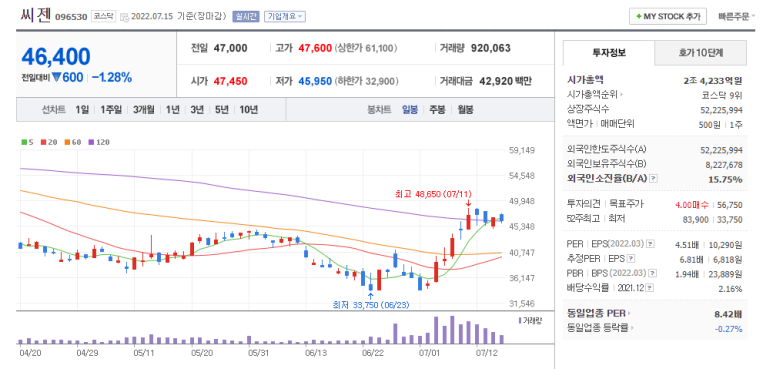Select the 10년 line chart period

click(x=248, y=109)
